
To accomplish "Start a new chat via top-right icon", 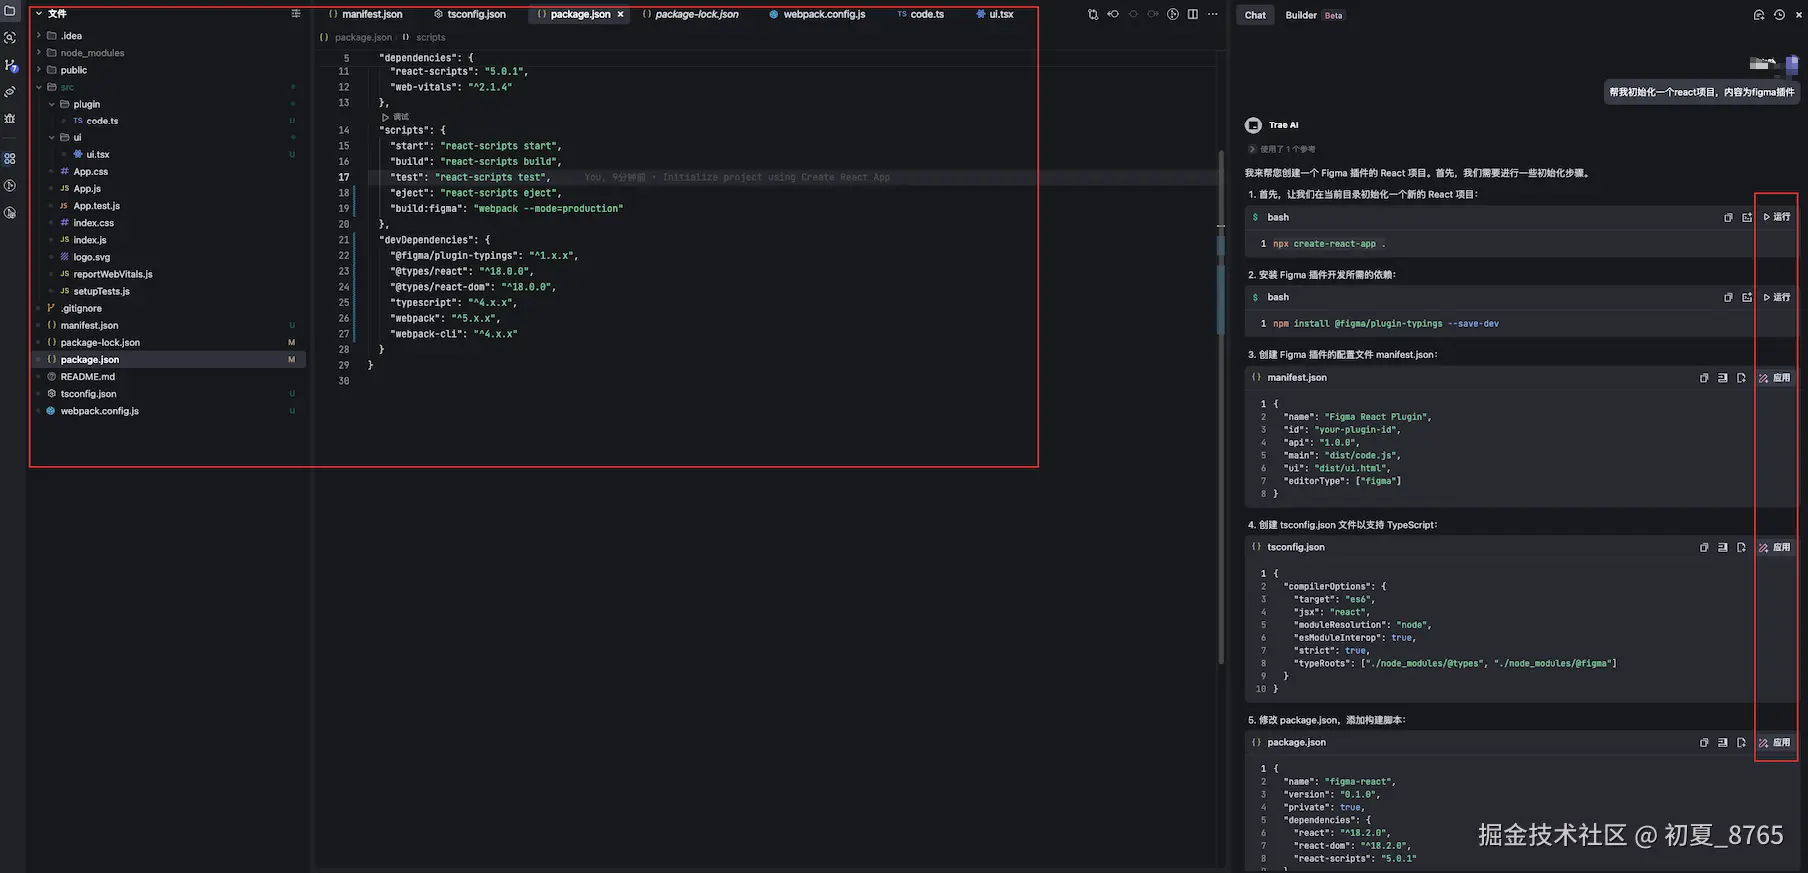I will [1759, 15].
